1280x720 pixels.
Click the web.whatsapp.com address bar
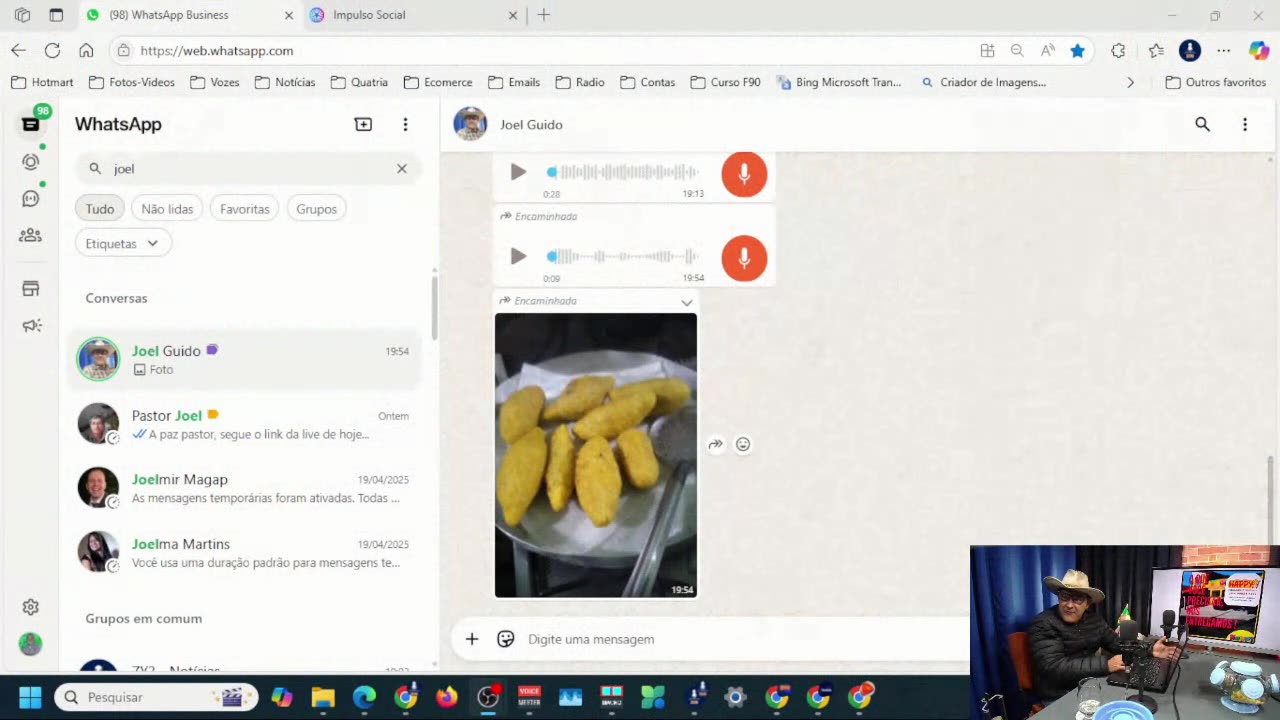tap(540, 50)
